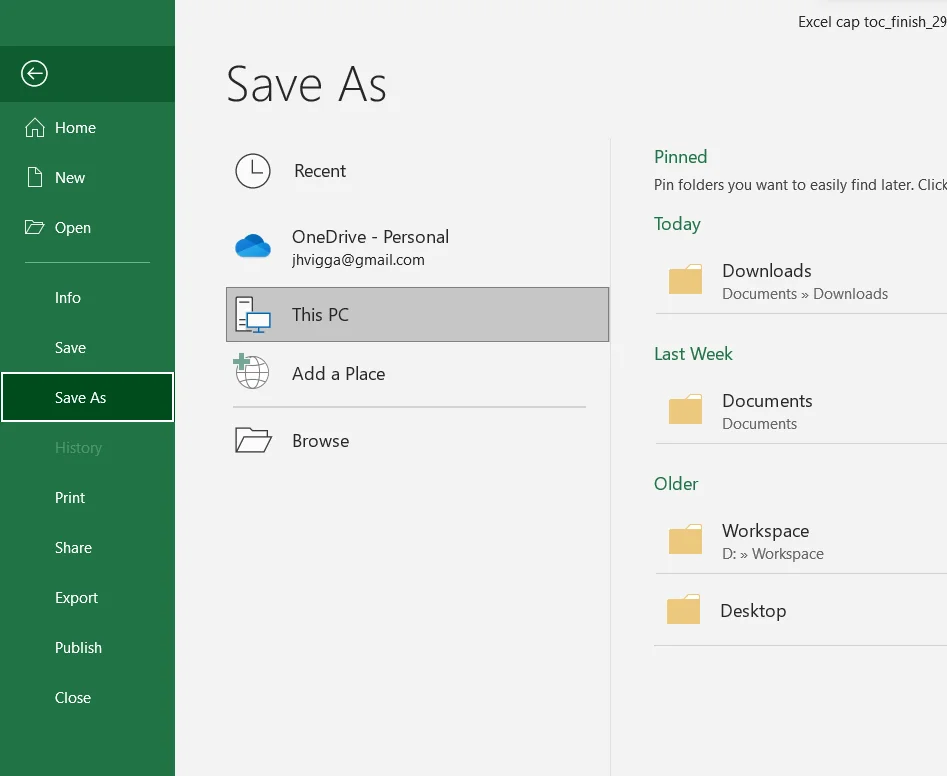Screen dimensions: 947x776
Task: Open the Print page
Action: (x=88, y=498)
